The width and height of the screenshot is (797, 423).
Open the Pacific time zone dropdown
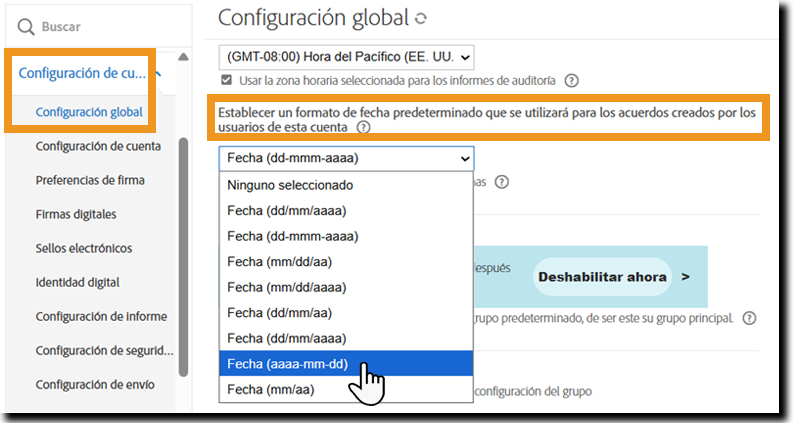(x=347, y=57)
